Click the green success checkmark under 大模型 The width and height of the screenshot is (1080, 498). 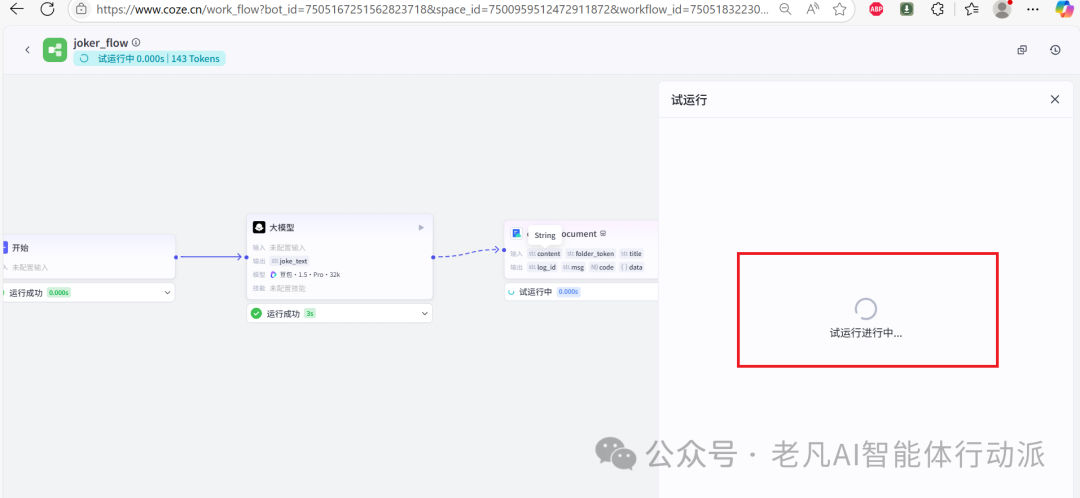(x=256, y=313)
